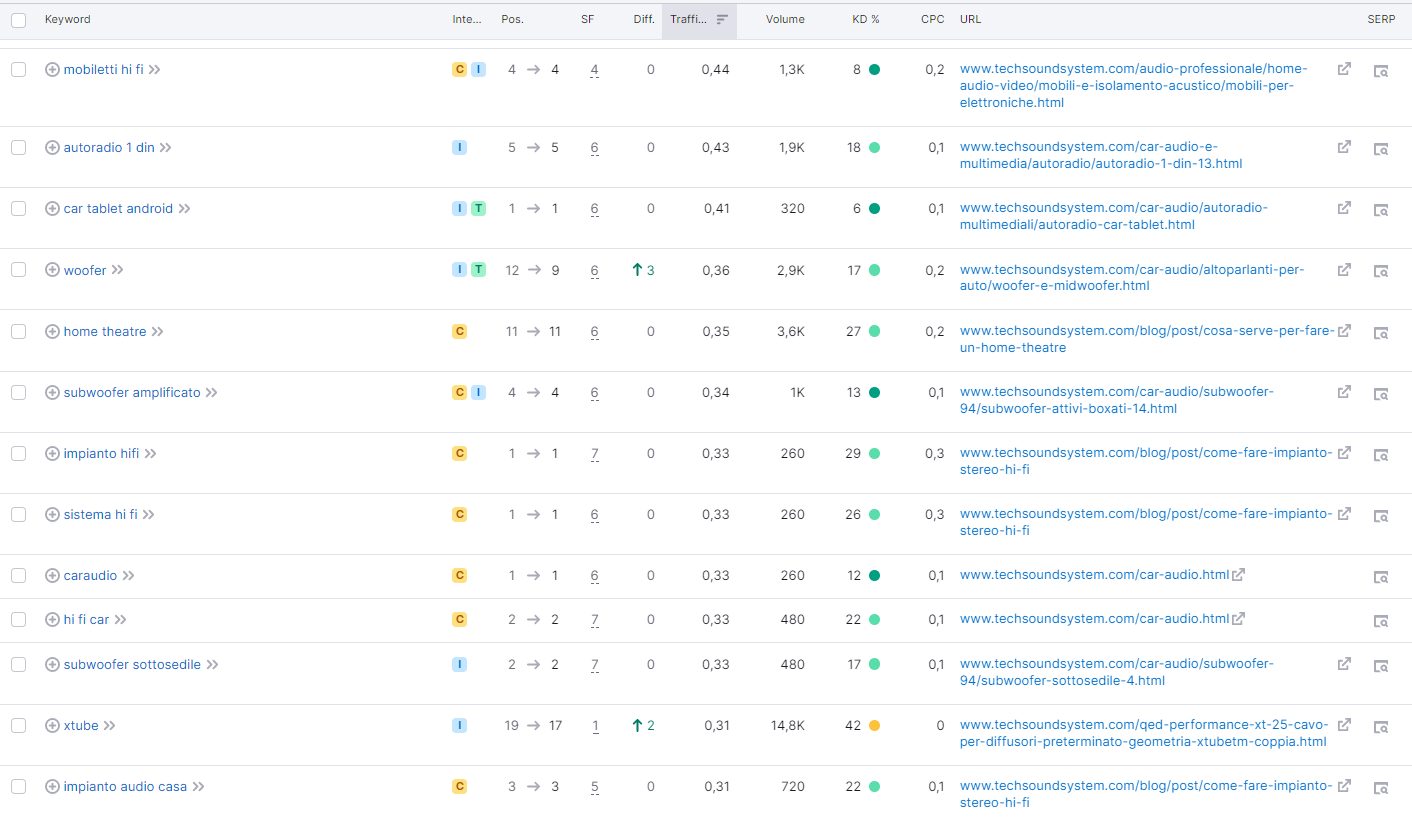This screenshot has width=1412, height=821.
Task: Open the cosa-serve-per-fare-un-home-theatre blog URL
Action: click(x=1147, y=339)
